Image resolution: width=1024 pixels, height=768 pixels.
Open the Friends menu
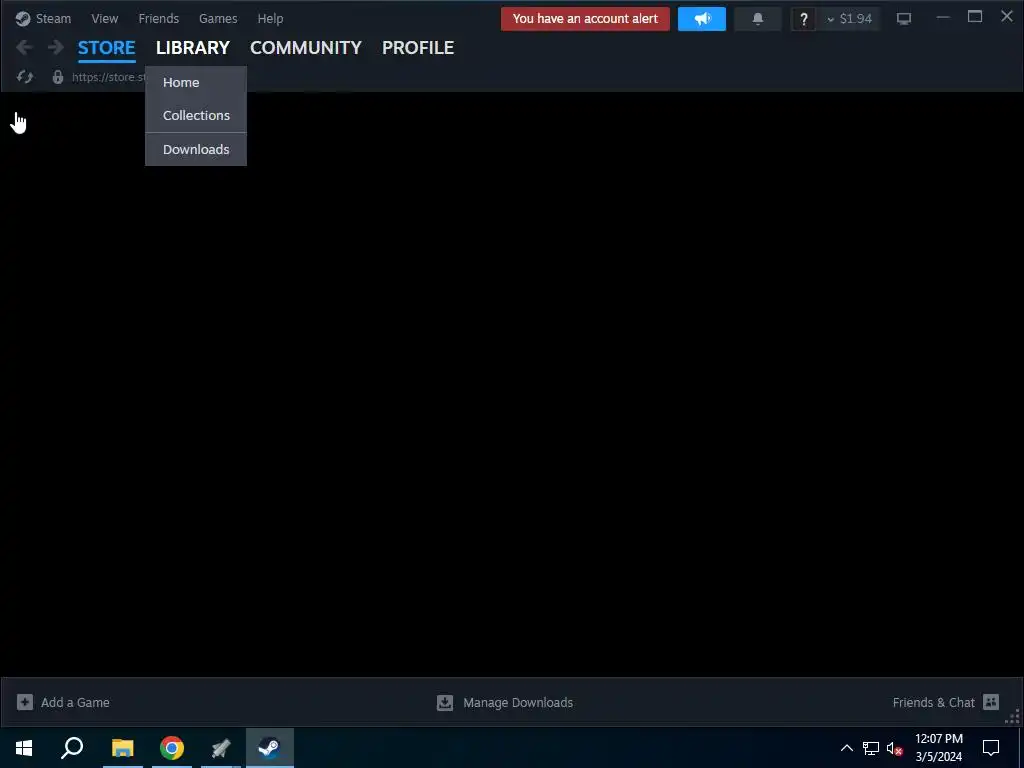[159, 18]
